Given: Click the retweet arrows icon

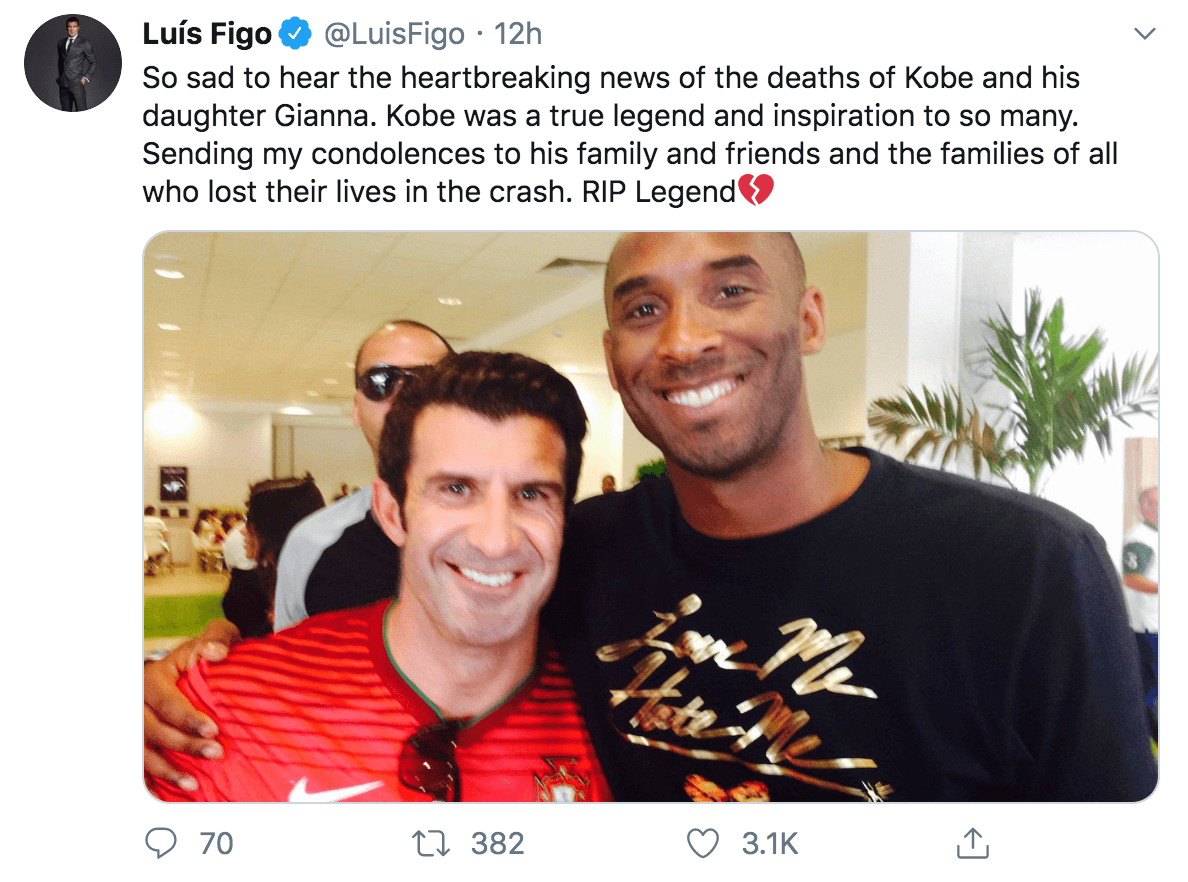Looking at the screenshot, I should 432,844.
